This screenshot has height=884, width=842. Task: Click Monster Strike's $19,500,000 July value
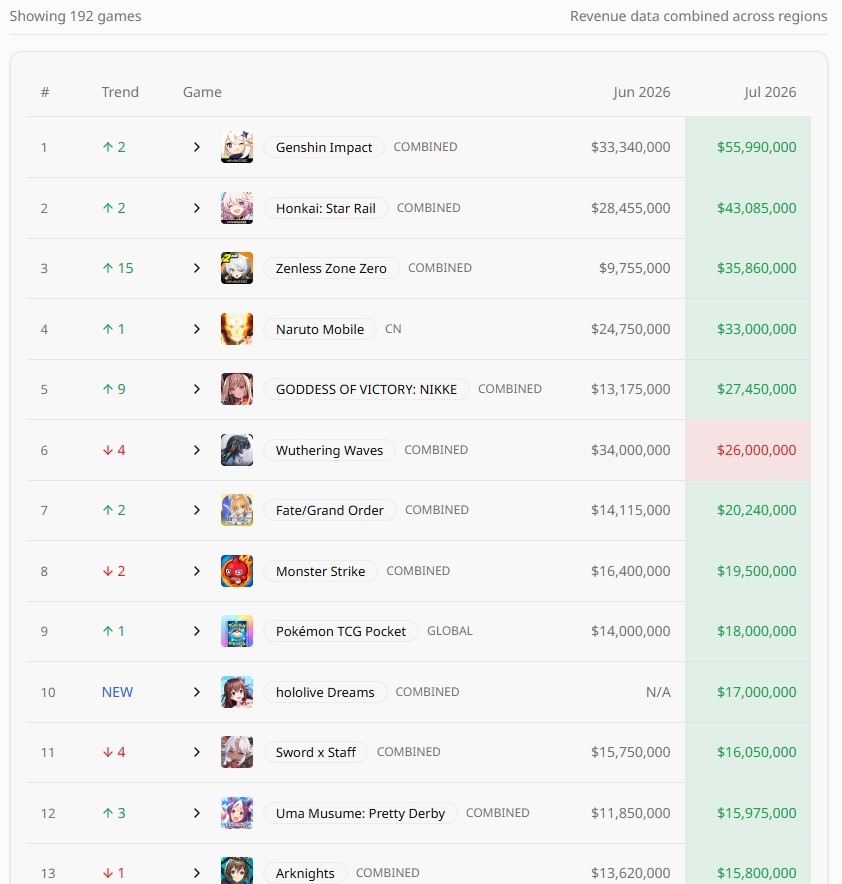click(757, 571)
